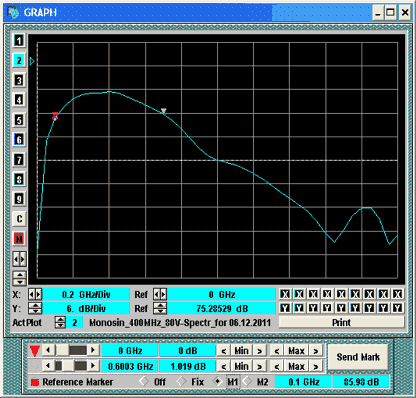The width and height of the screenshot is (416, 398).
Task: Select plot number 6 button
Action: (19, 139)
